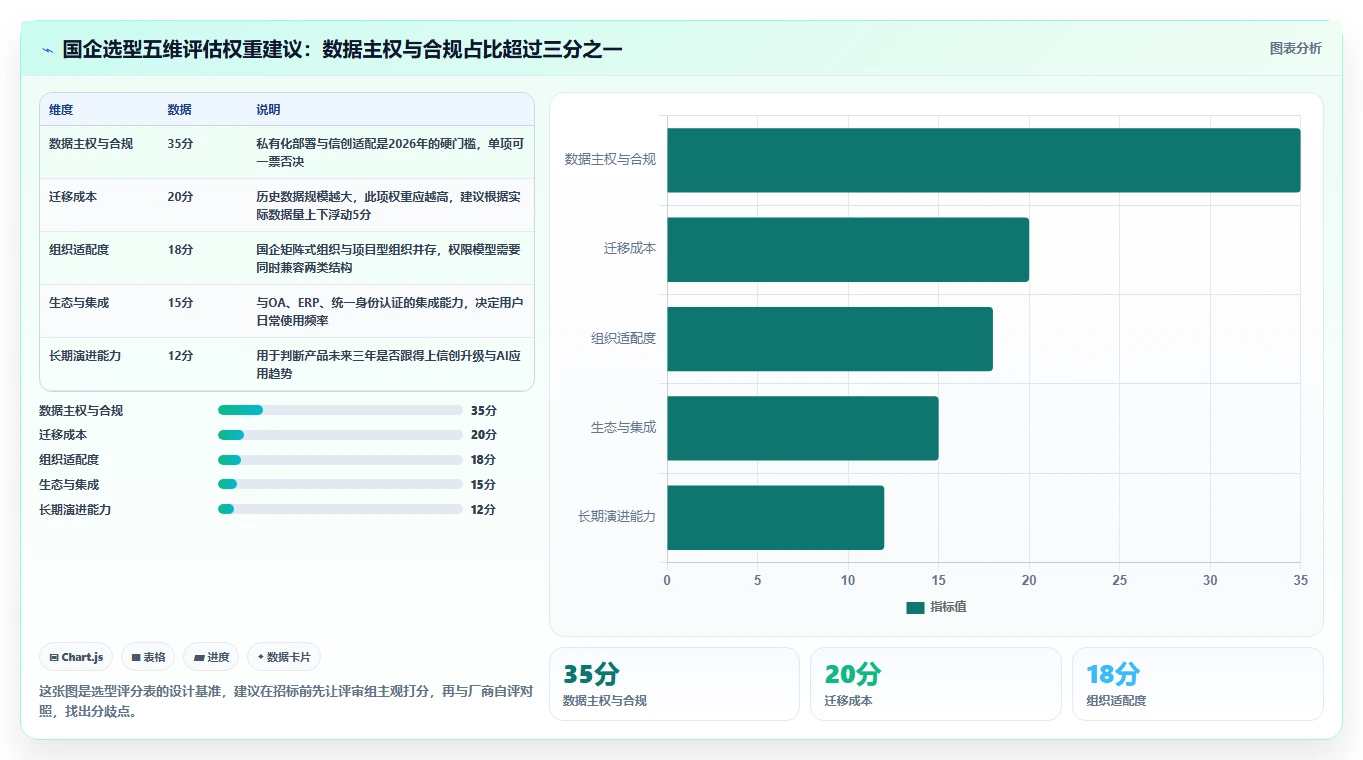Click the 国企矩阵式组织 description cell
The image size is (1363, 760).
pyautogui.click(x=390, y=259)
